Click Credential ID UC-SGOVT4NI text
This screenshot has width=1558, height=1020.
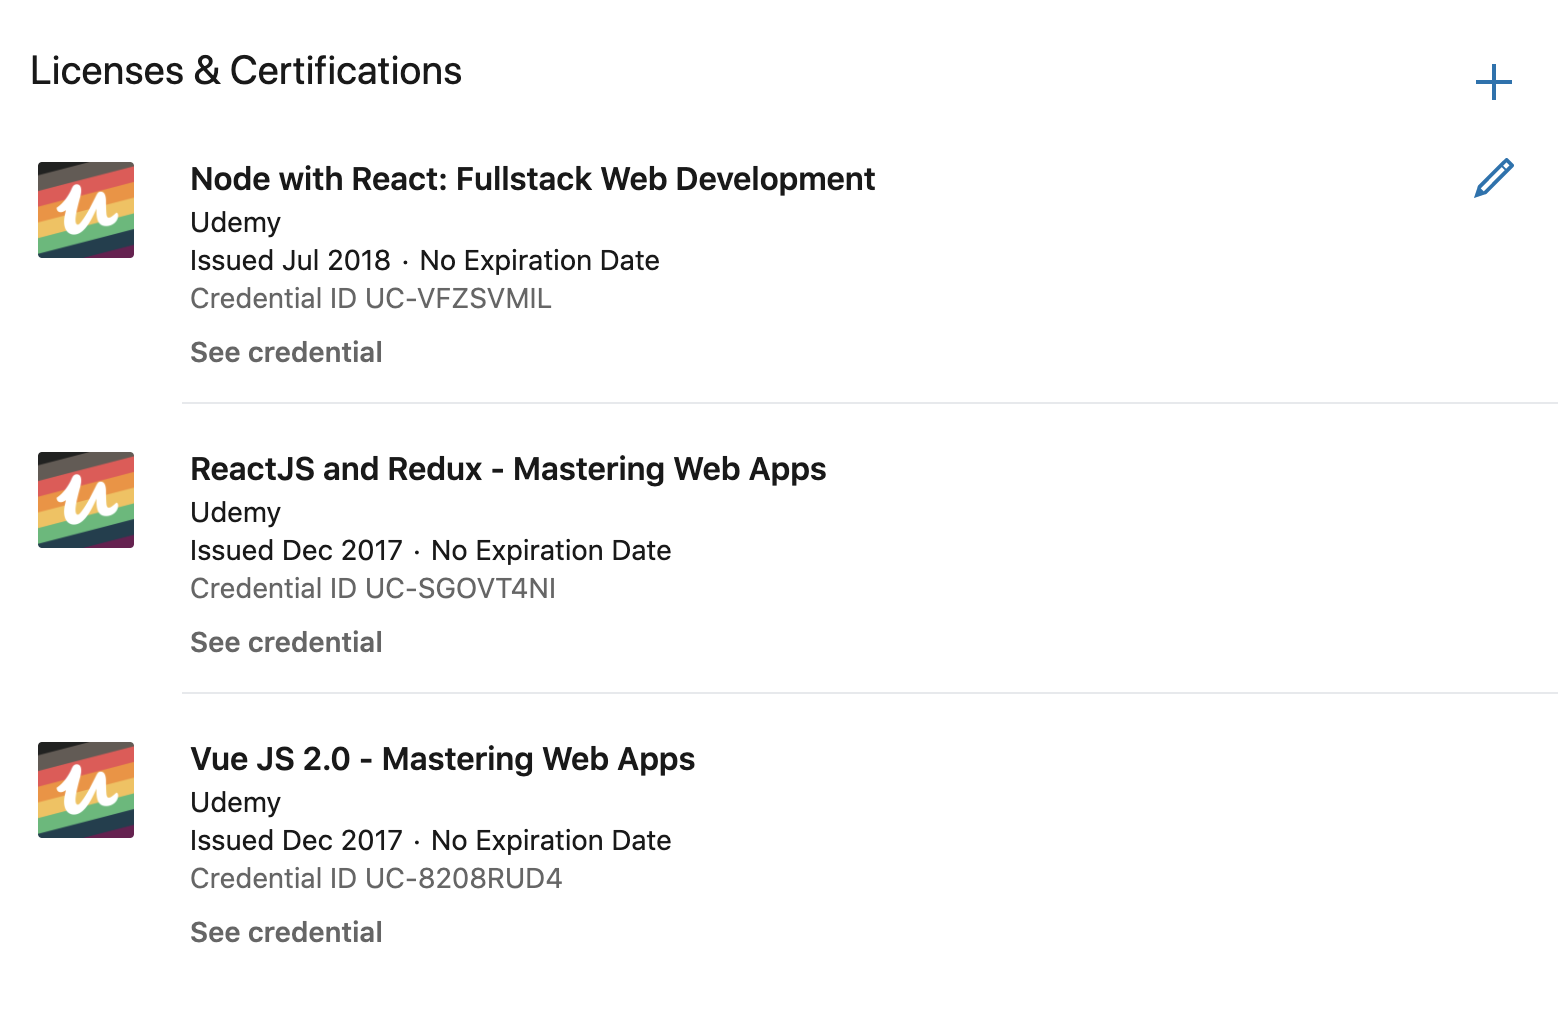pyautogui.click(x=372, y=588)
